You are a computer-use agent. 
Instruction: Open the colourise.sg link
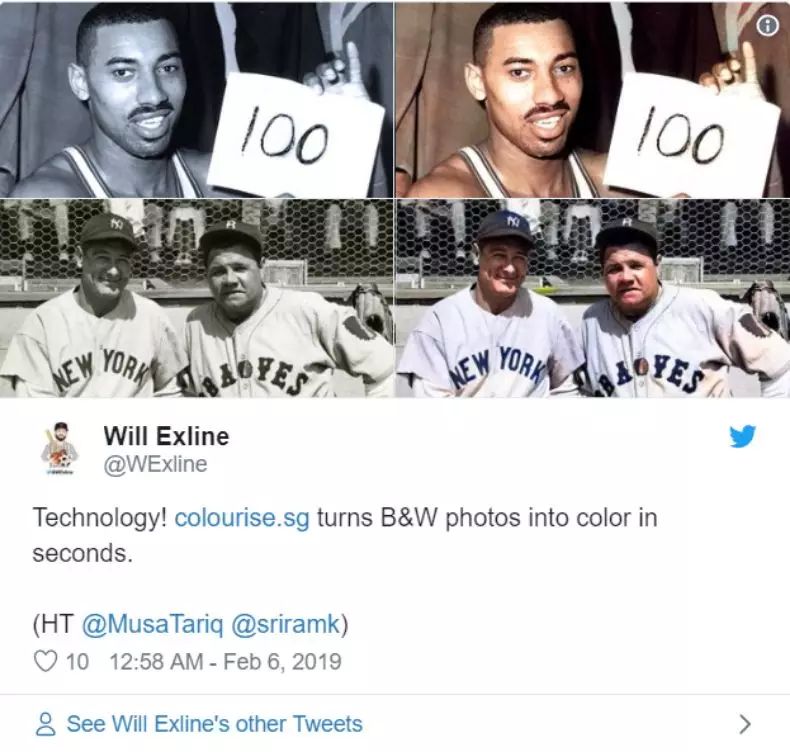242,518
